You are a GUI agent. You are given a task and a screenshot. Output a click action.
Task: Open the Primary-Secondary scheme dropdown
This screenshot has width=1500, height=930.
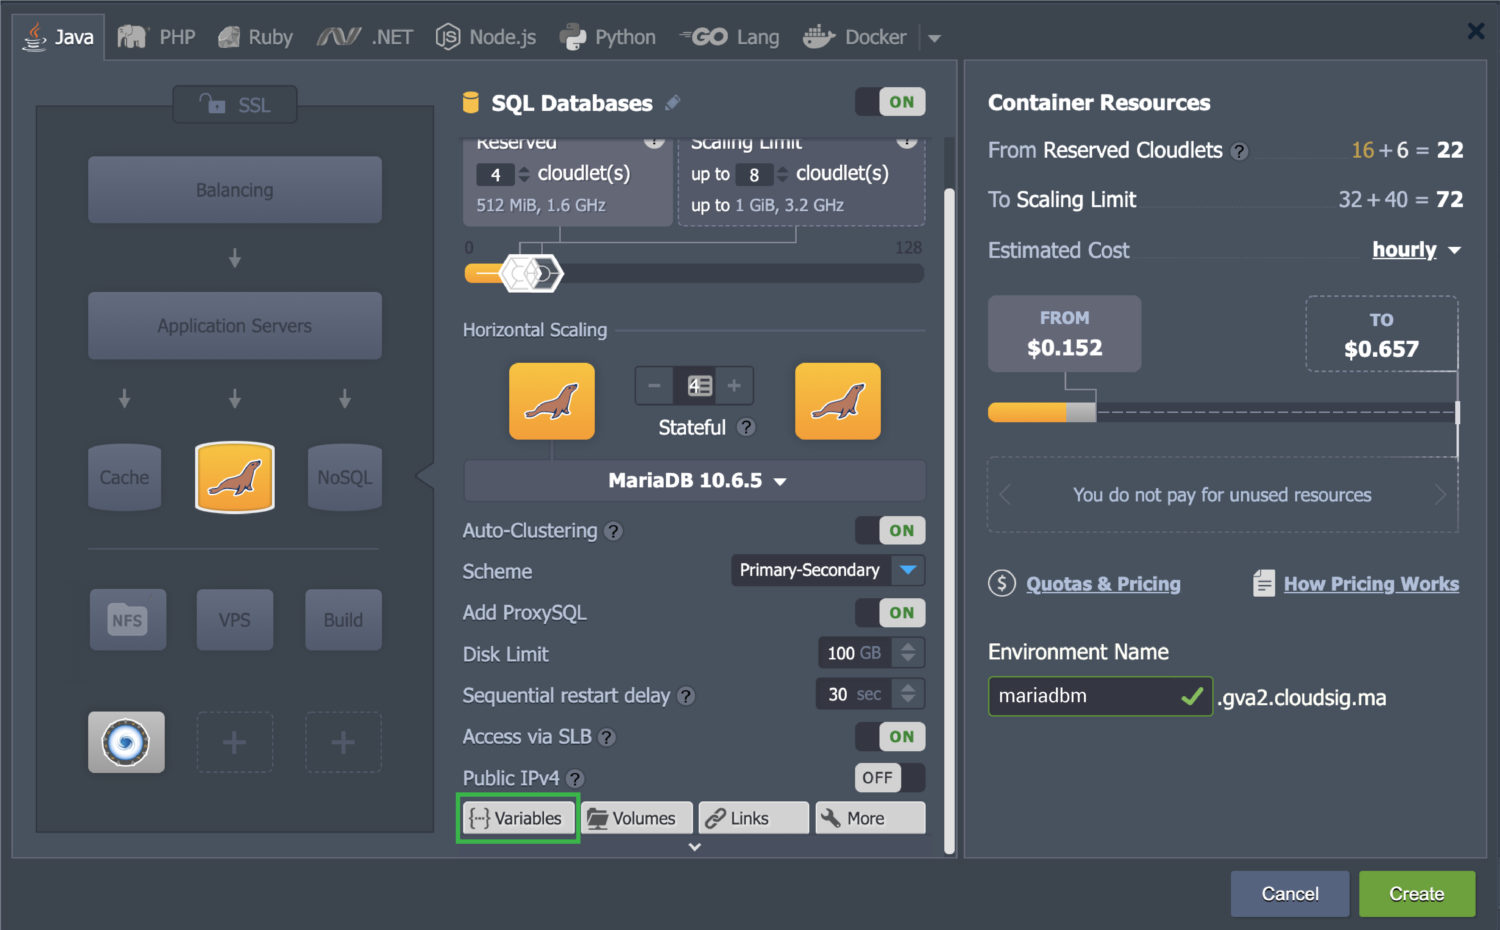click(827, 570)
